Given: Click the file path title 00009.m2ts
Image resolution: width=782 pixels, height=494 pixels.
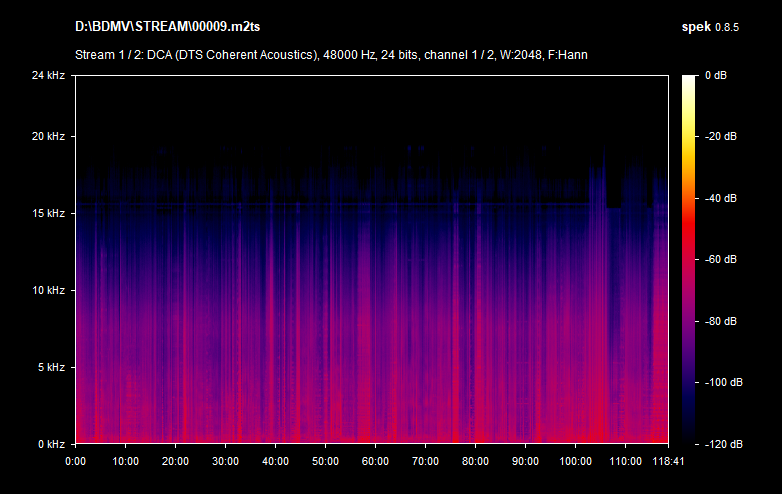Looking at the screenshot, I should pos(163,25).
